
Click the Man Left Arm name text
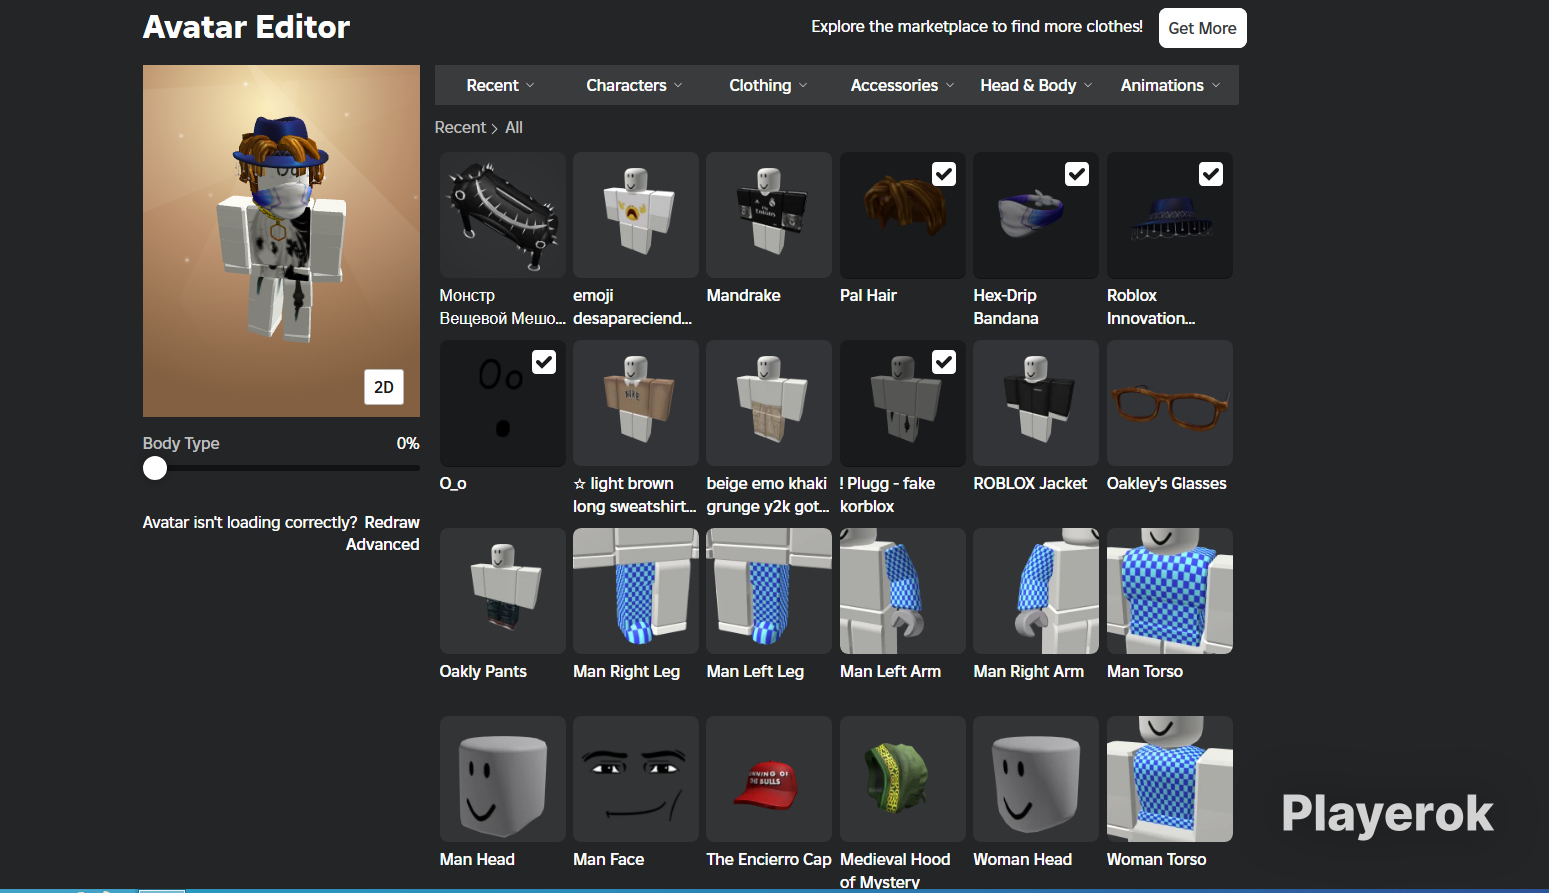891,671
